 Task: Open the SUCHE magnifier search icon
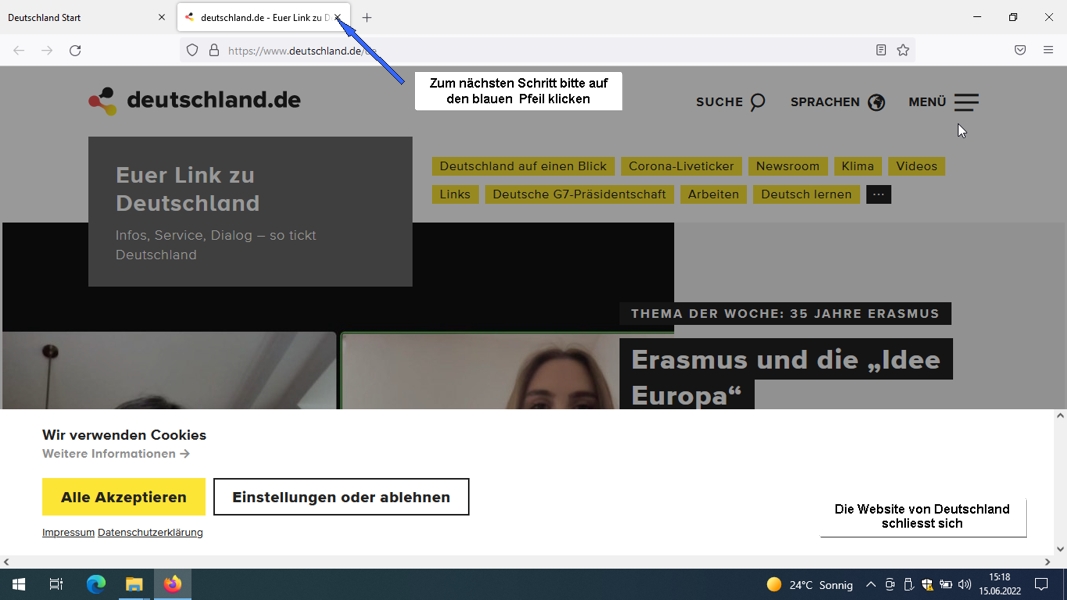(757, 102)
